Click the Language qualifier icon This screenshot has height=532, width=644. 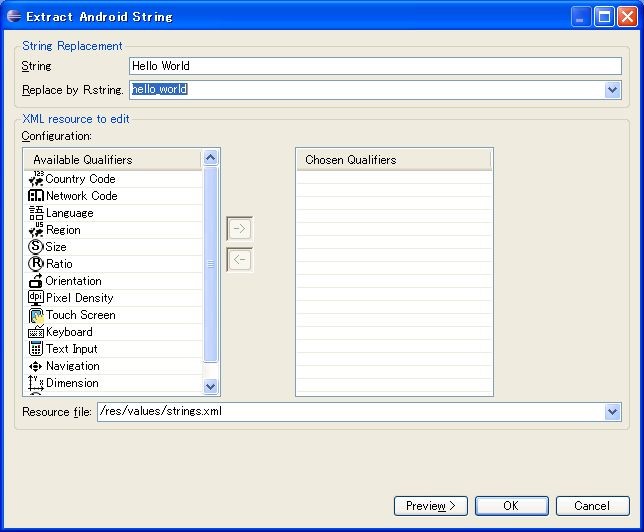tap(36, 213)
